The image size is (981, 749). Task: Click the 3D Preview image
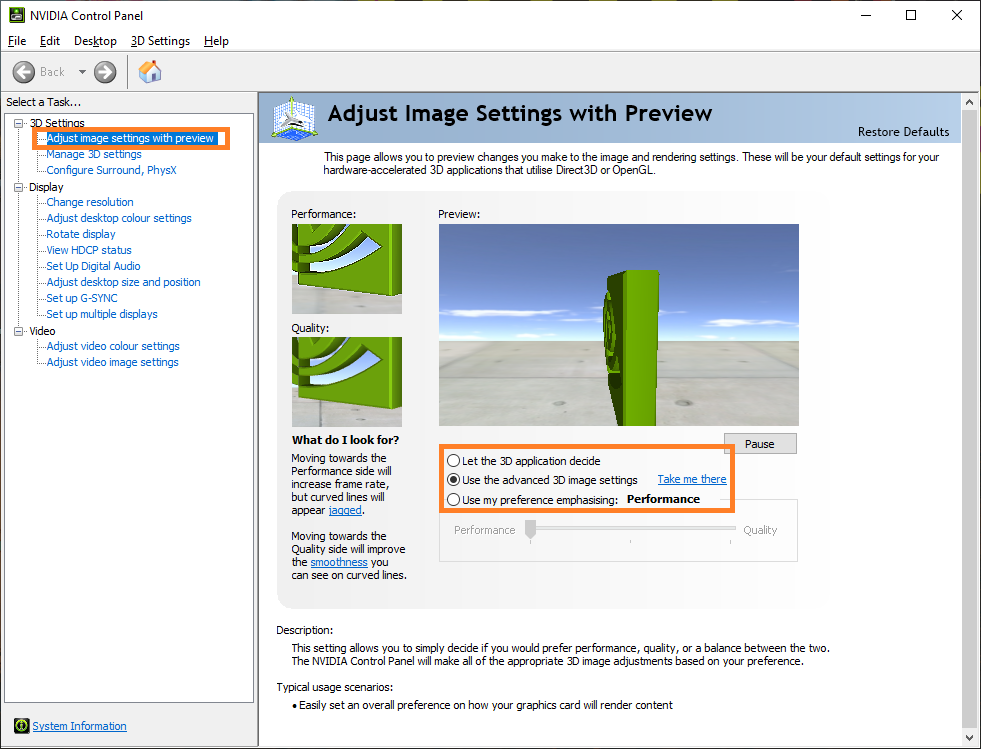tap(619, 325)
